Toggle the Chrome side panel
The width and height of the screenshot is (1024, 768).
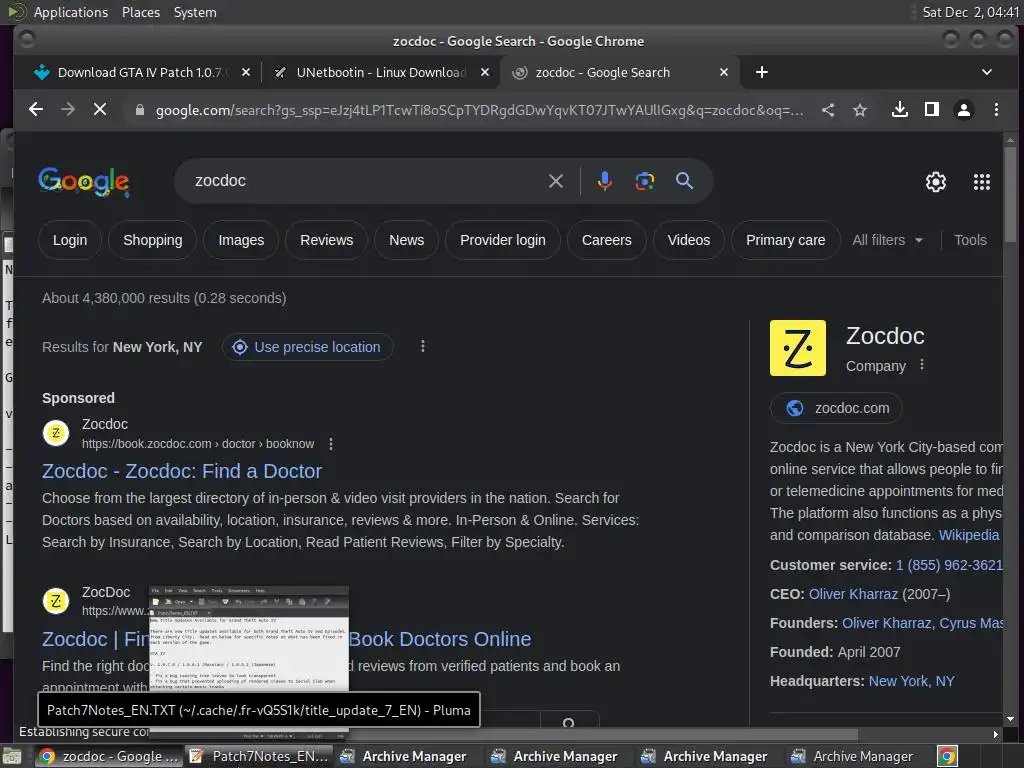(932, 110)
